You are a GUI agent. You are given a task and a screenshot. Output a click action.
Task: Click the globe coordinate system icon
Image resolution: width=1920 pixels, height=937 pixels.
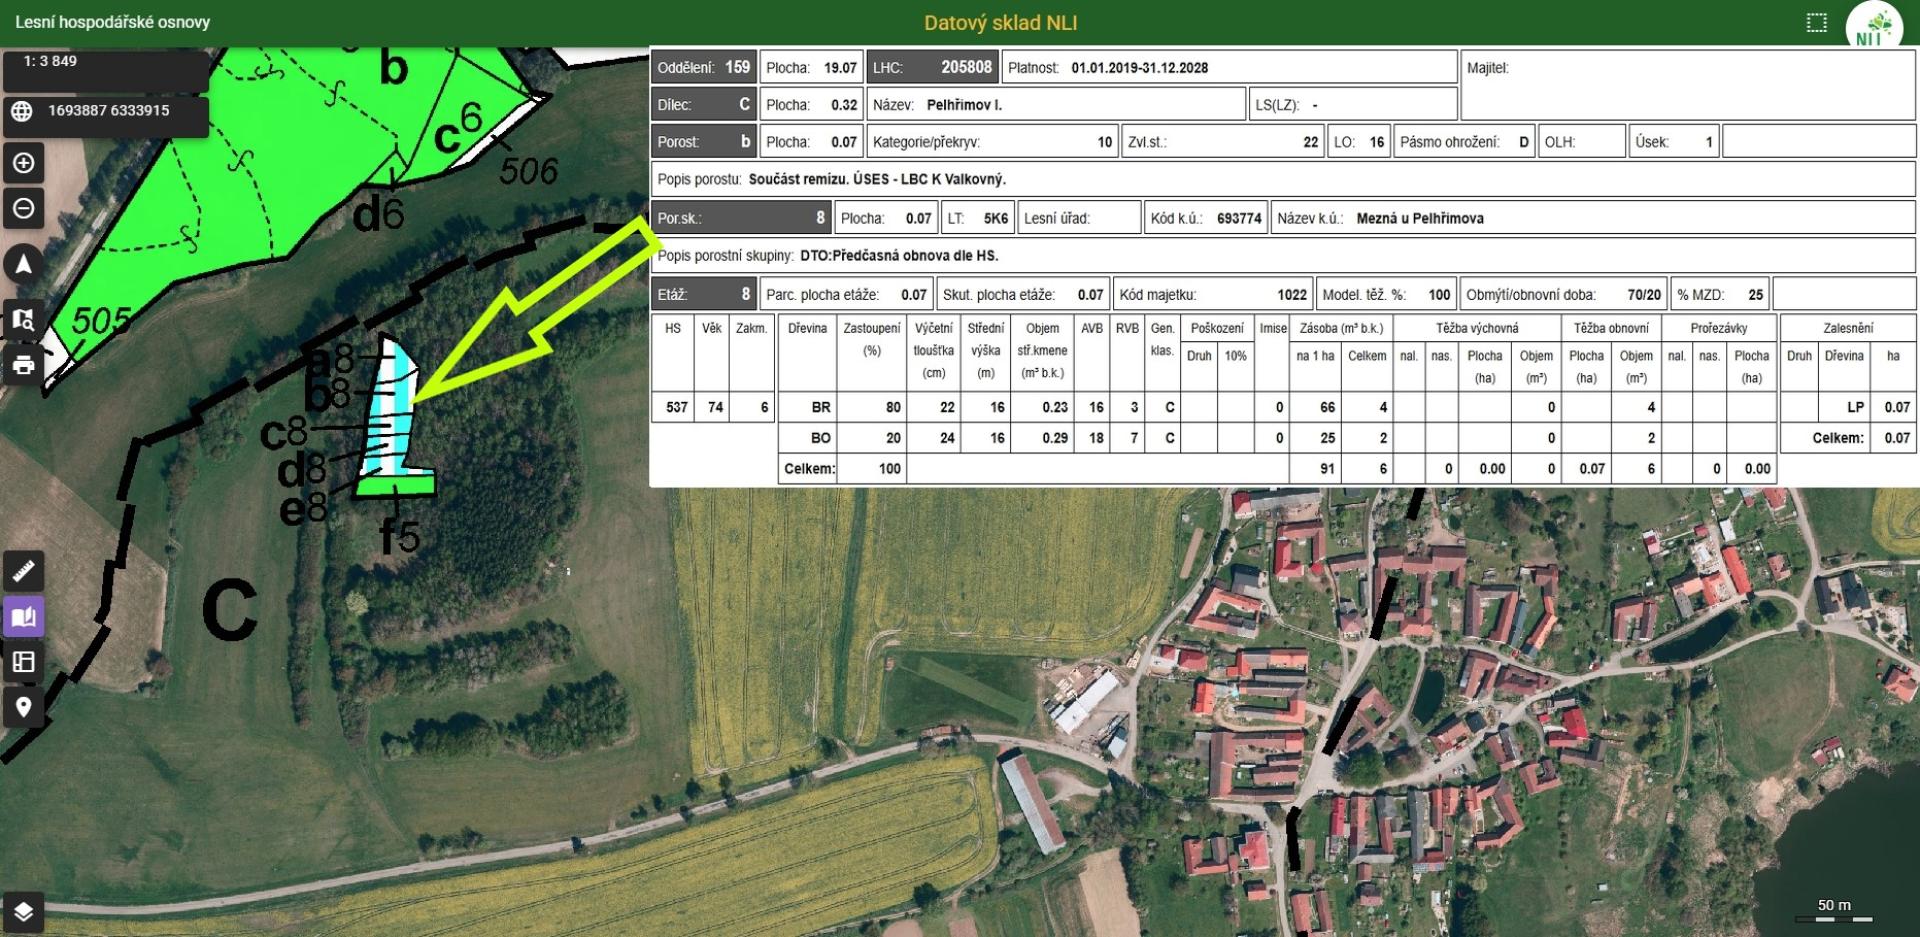coord(22,111)
